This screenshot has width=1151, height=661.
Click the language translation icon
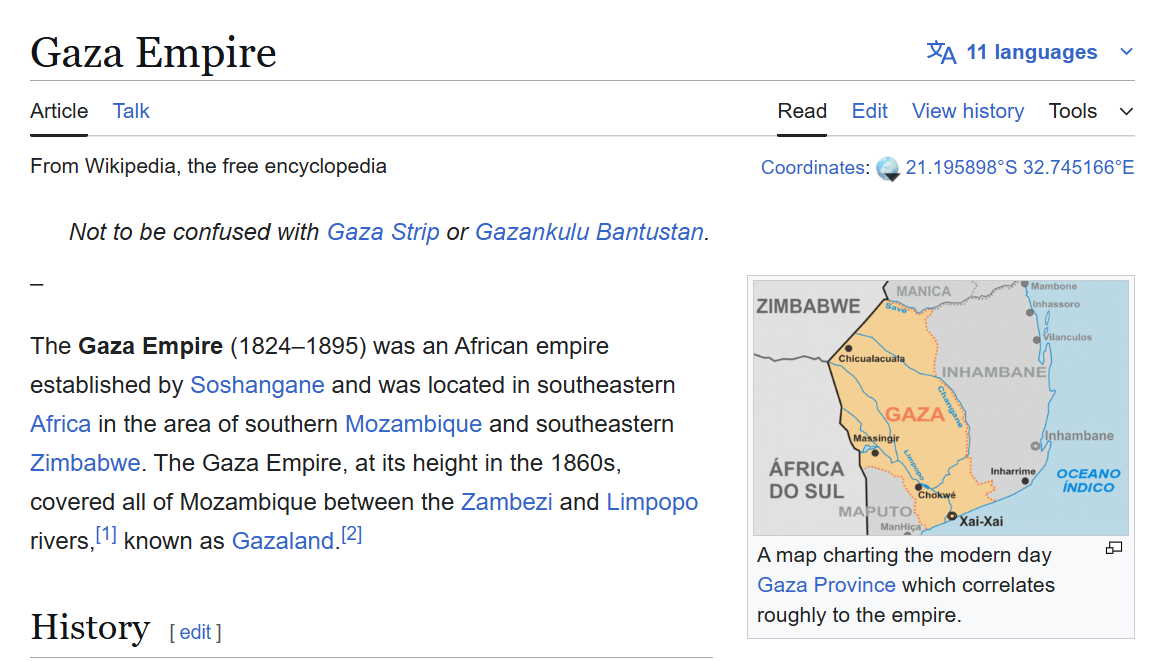coord(940,52)
